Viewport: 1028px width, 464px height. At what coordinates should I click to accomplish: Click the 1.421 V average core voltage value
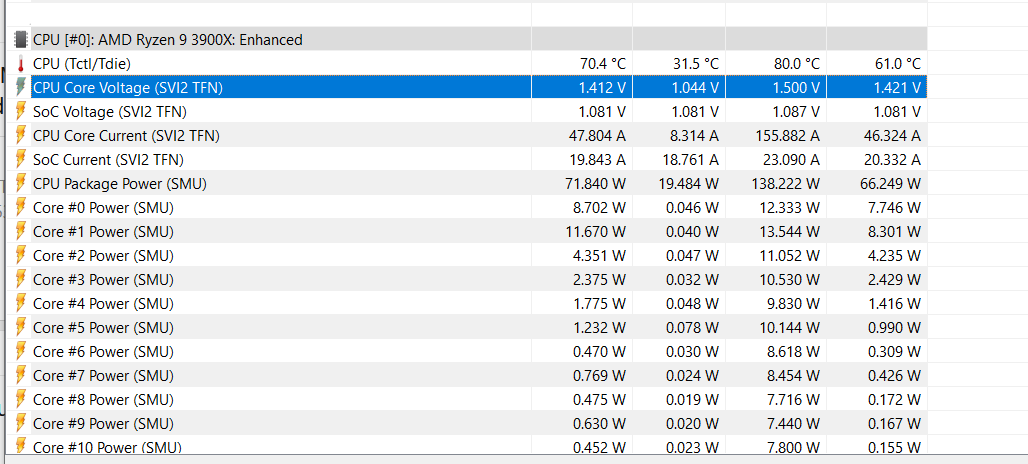coord(897,88)
